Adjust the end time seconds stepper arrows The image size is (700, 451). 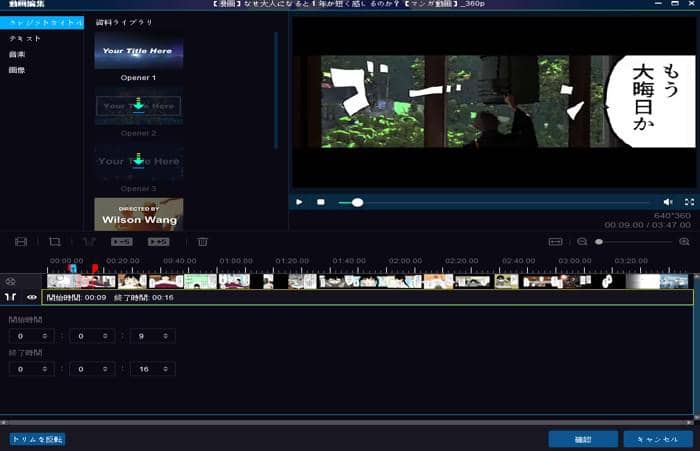coord(166,369)
